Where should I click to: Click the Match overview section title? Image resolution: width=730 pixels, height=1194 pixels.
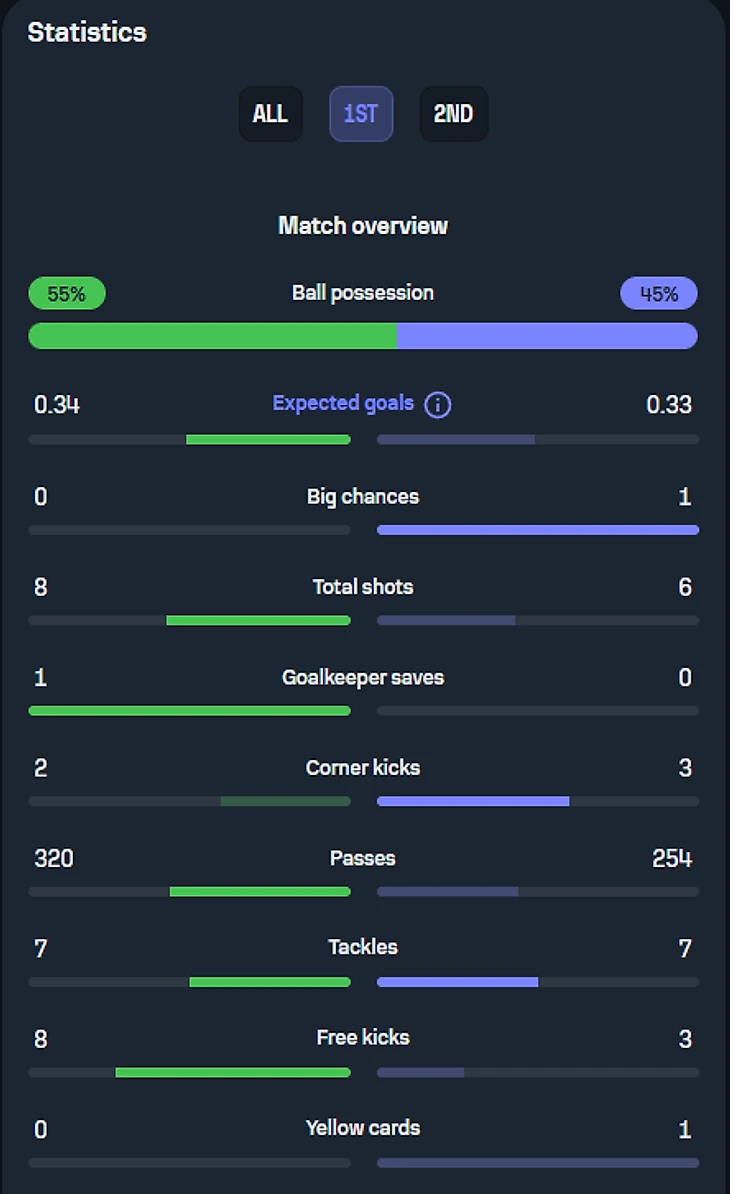pyautogui.click(x=363, y=225)
